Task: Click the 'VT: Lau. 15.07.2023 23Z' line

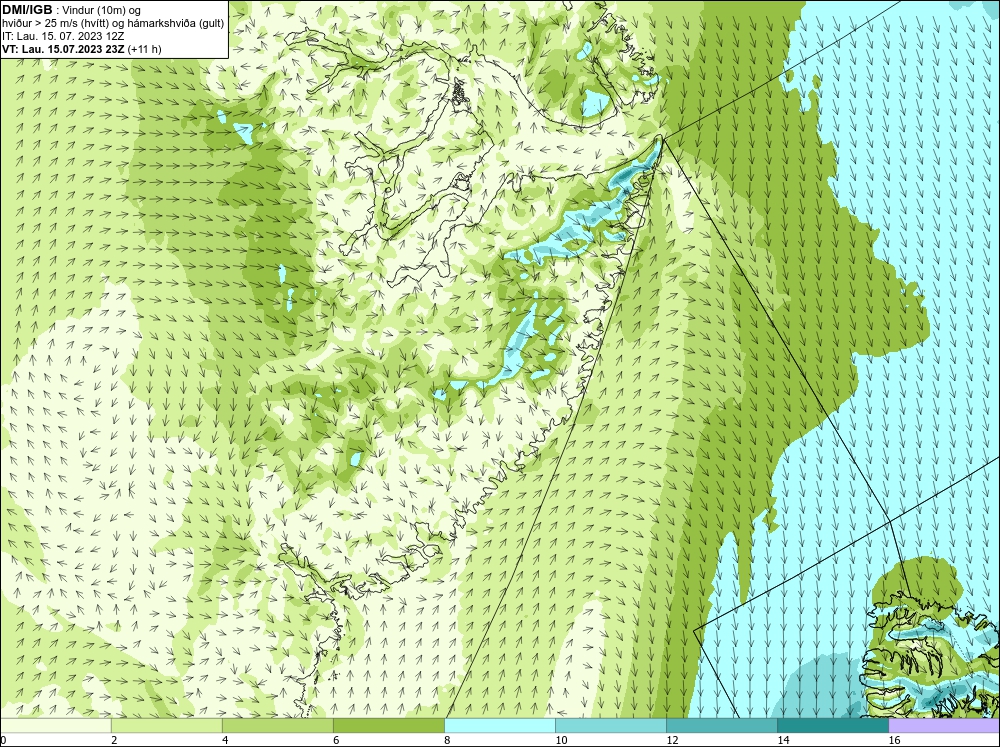Action: [x=64, y=49]
